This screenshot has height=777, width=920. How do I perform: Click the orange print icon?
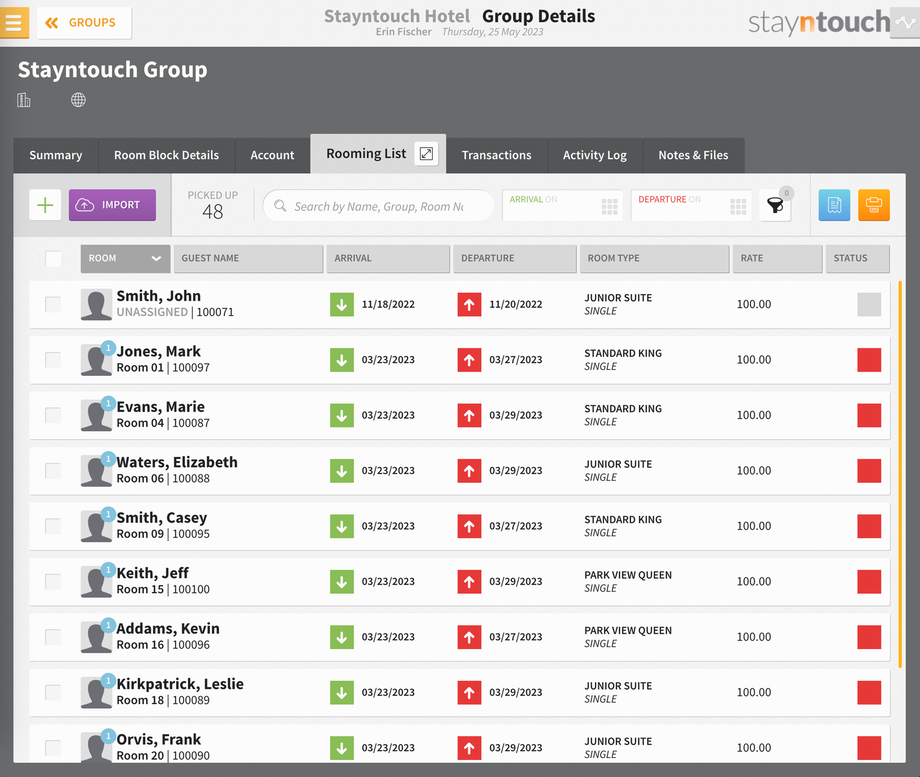874,205
